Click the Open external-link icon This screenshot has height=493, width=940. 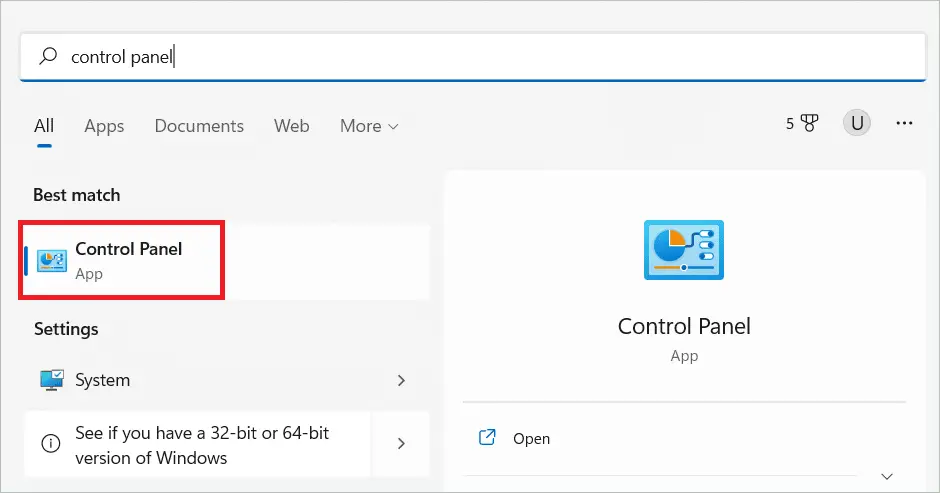[x=487, y=438]
